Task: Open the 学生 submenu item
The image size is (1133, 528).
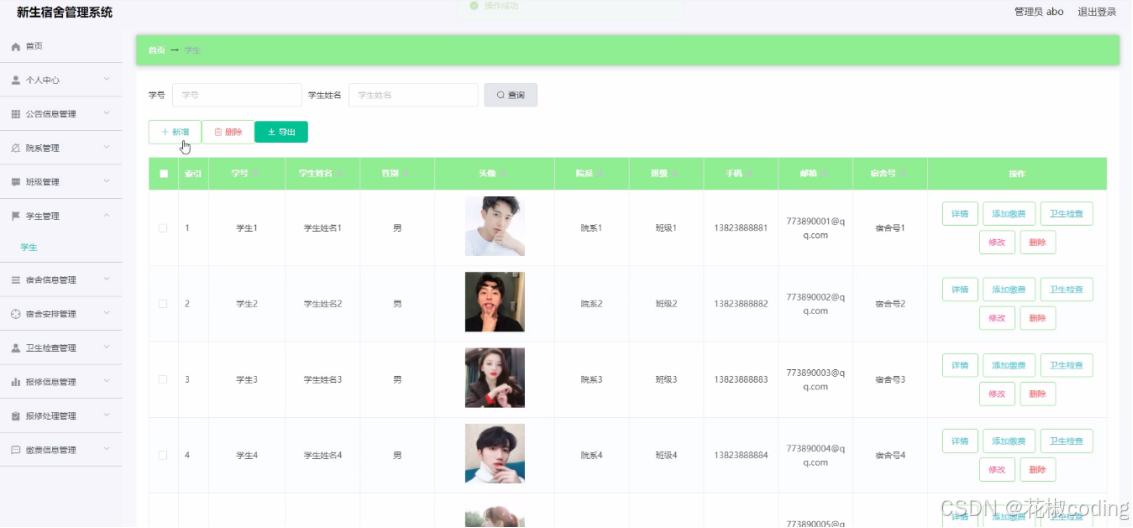Action: tap(29, 247)
